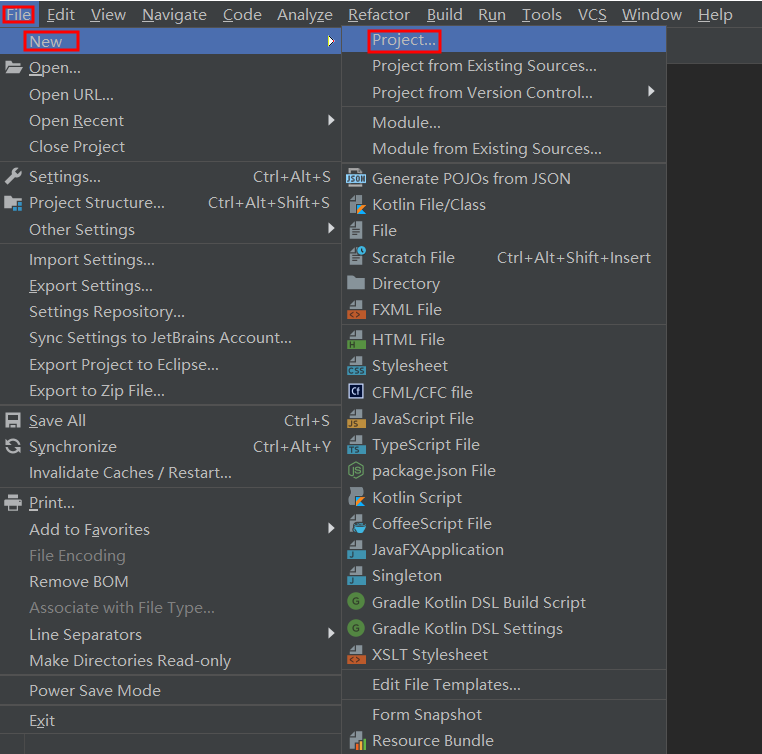The height and width of the screenshot is (754, 762).
Task: Open the Analyze menu
Action: pyautogui.click(x=305, y=15)
